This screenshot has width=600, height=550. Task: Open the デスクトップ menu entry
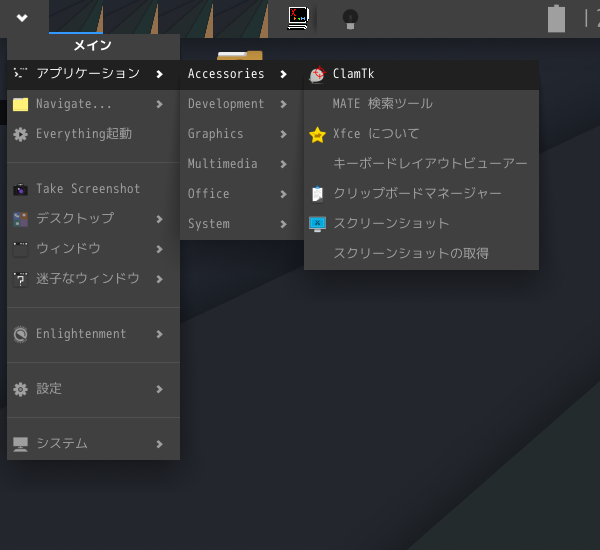tap(93, 219)
